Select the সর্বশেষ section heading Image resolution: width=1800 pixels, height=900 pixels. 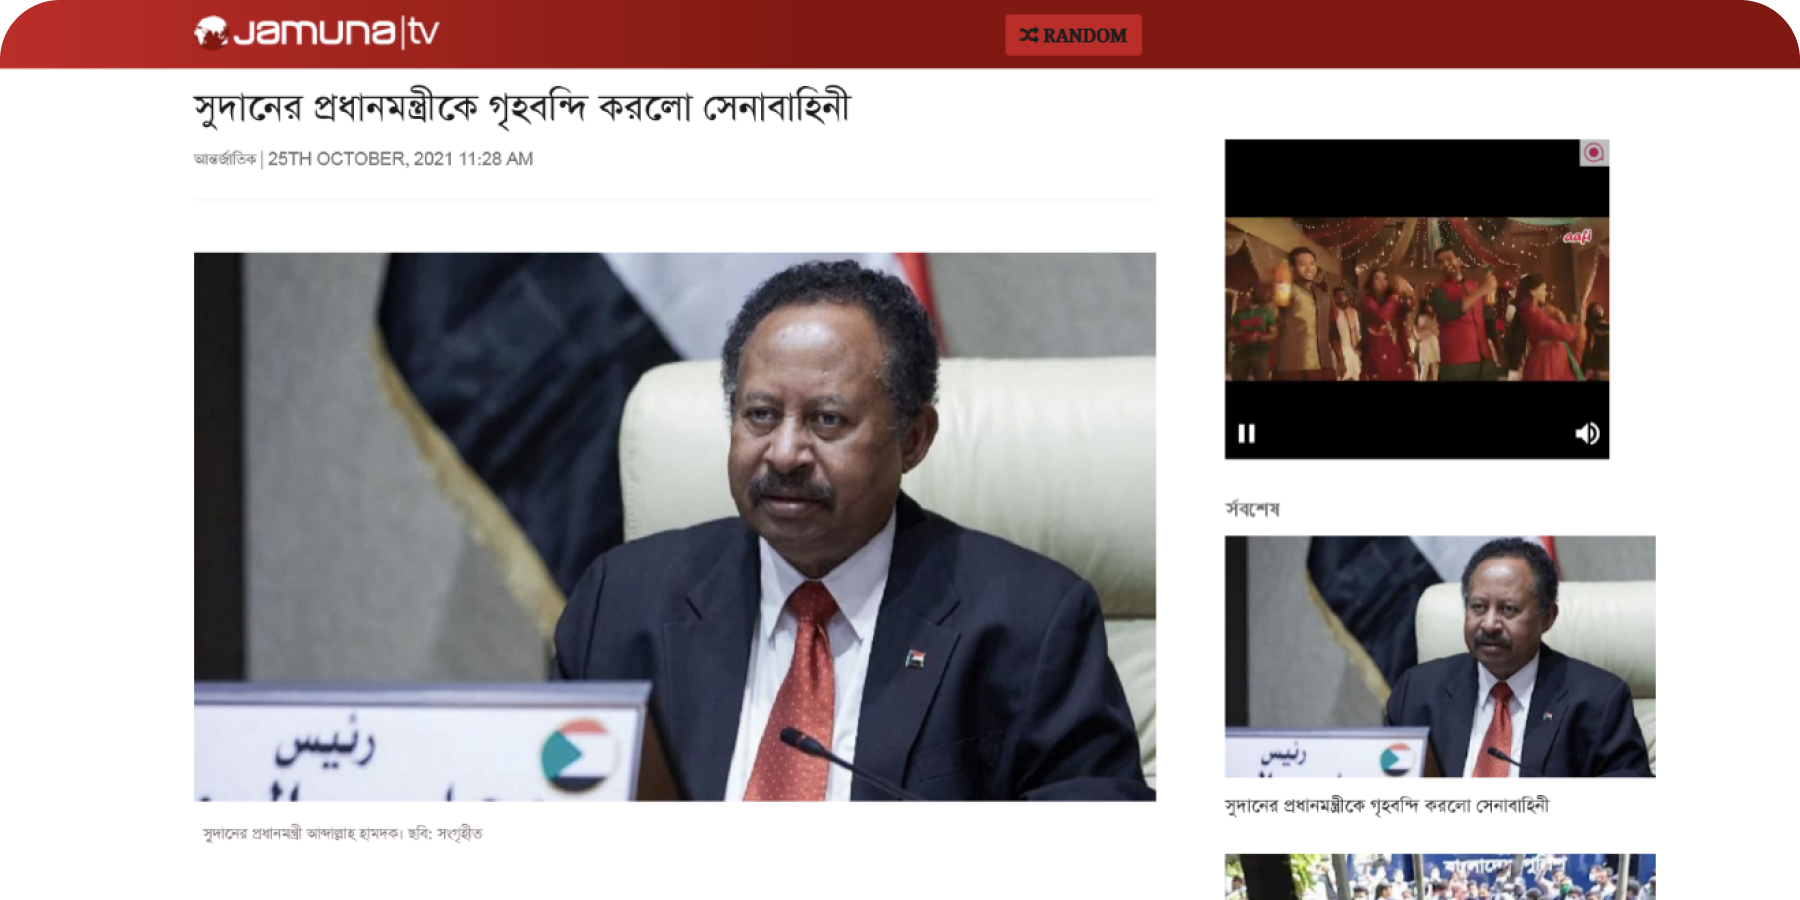[1252, 509]
